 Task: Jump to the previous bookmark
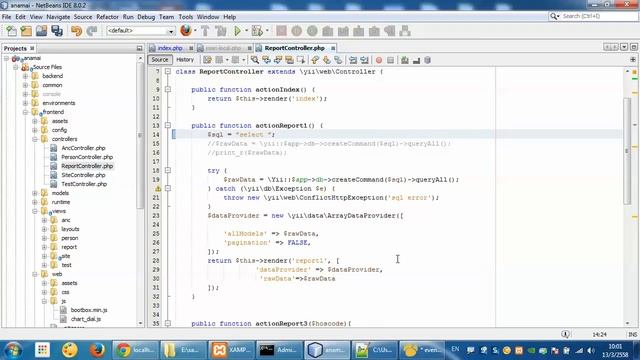click(x=315, y=60)
